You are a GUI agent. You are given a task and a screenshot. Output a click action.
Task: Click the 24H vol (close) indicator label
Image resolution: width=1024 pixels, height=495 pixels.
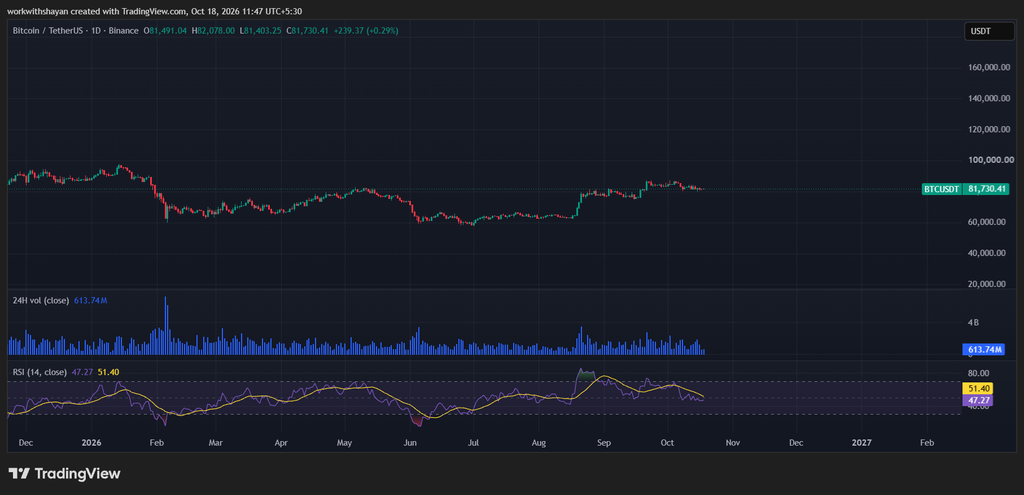pos(39,300)
